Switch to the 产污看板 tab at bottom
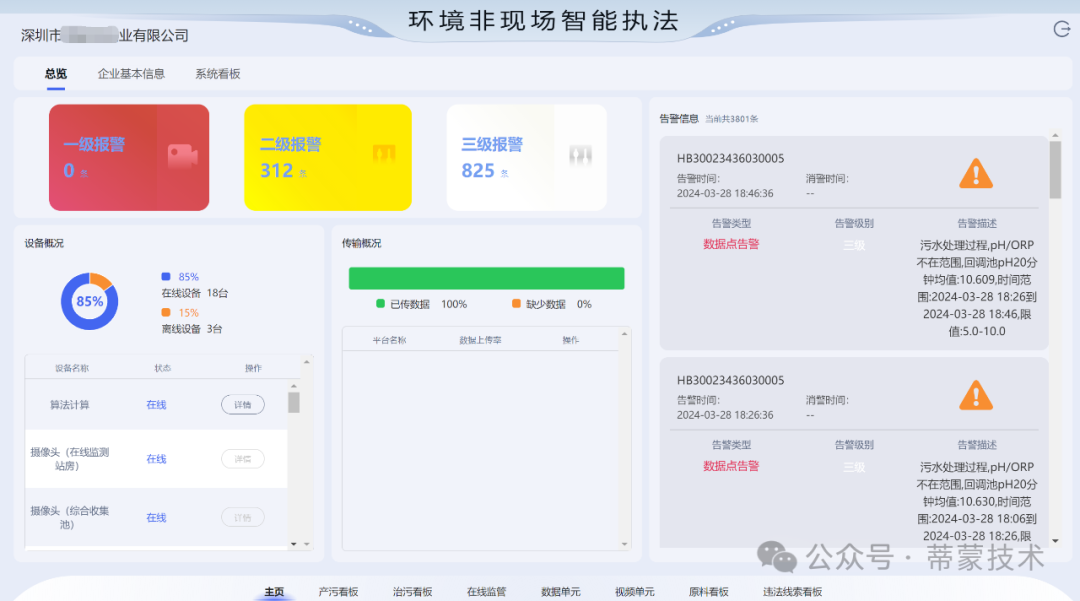 338,591
